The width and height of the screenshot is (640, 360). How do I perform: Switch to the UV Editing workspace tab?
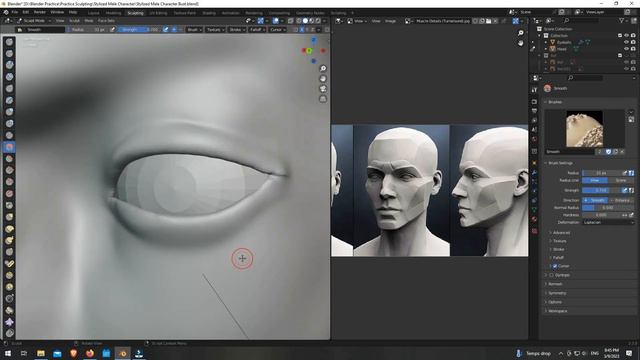[158, 13]
